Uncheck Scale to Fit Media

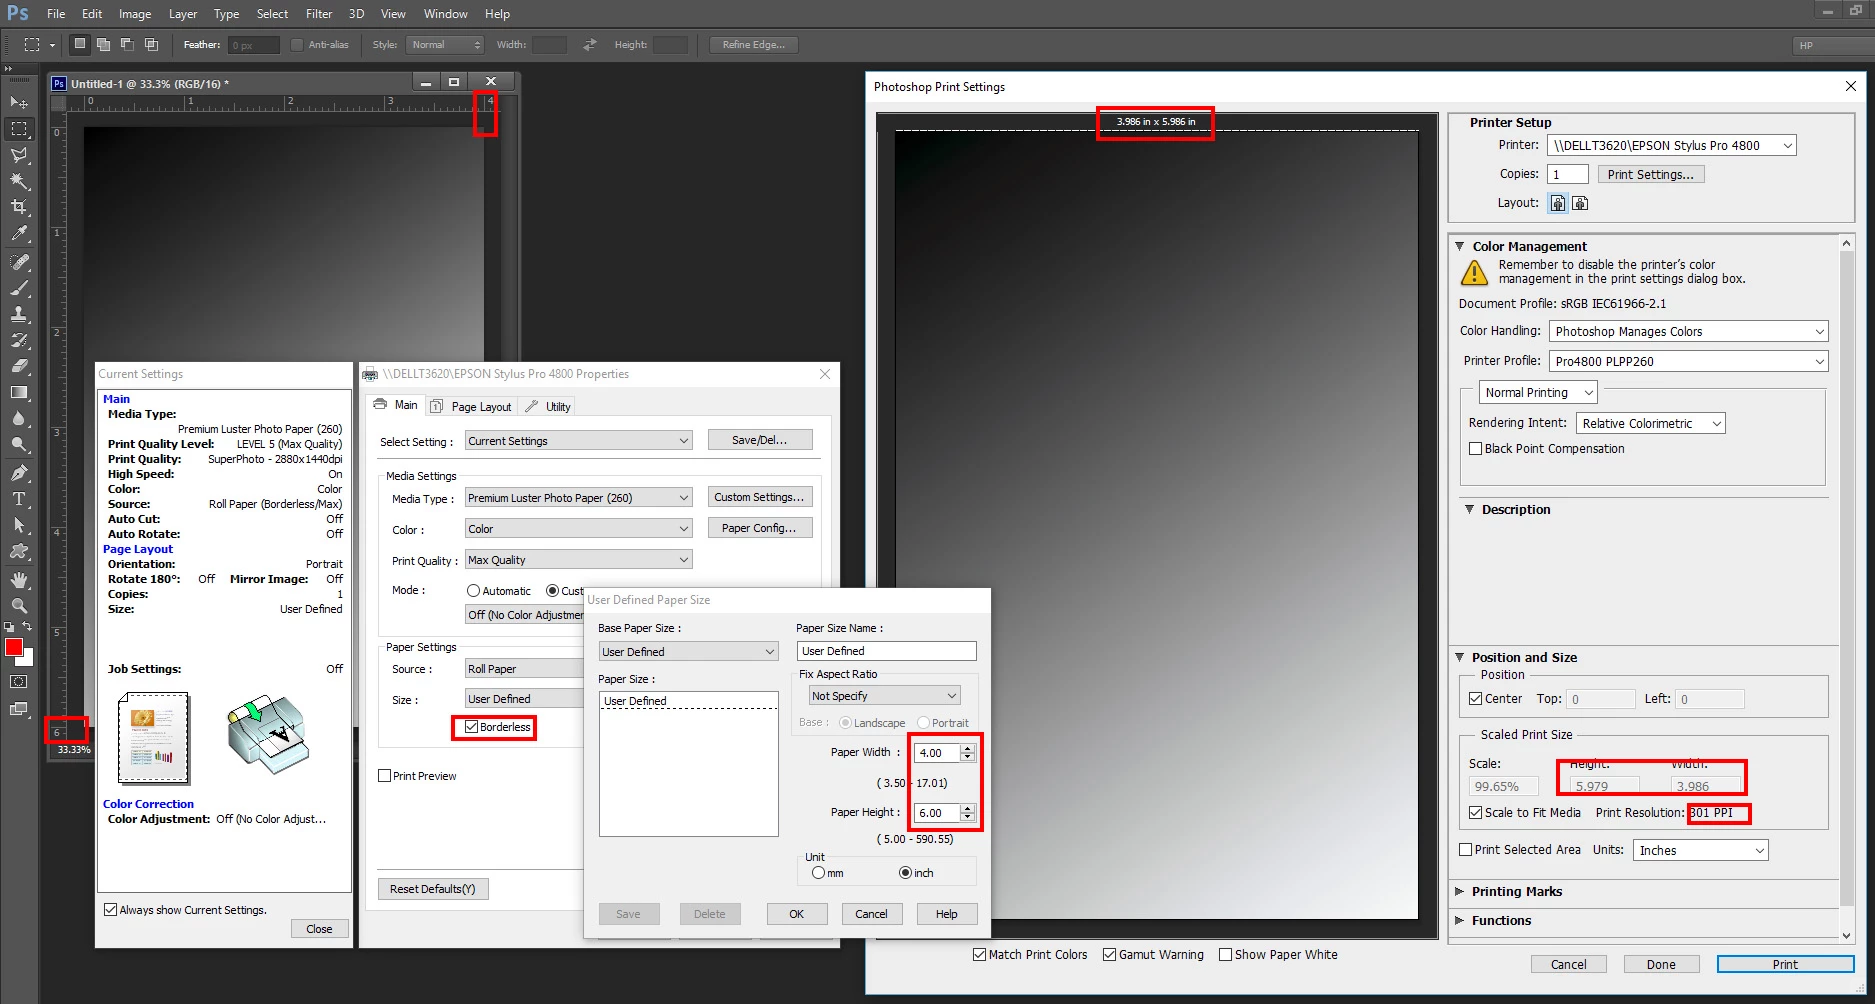(x=1475, y=813)
